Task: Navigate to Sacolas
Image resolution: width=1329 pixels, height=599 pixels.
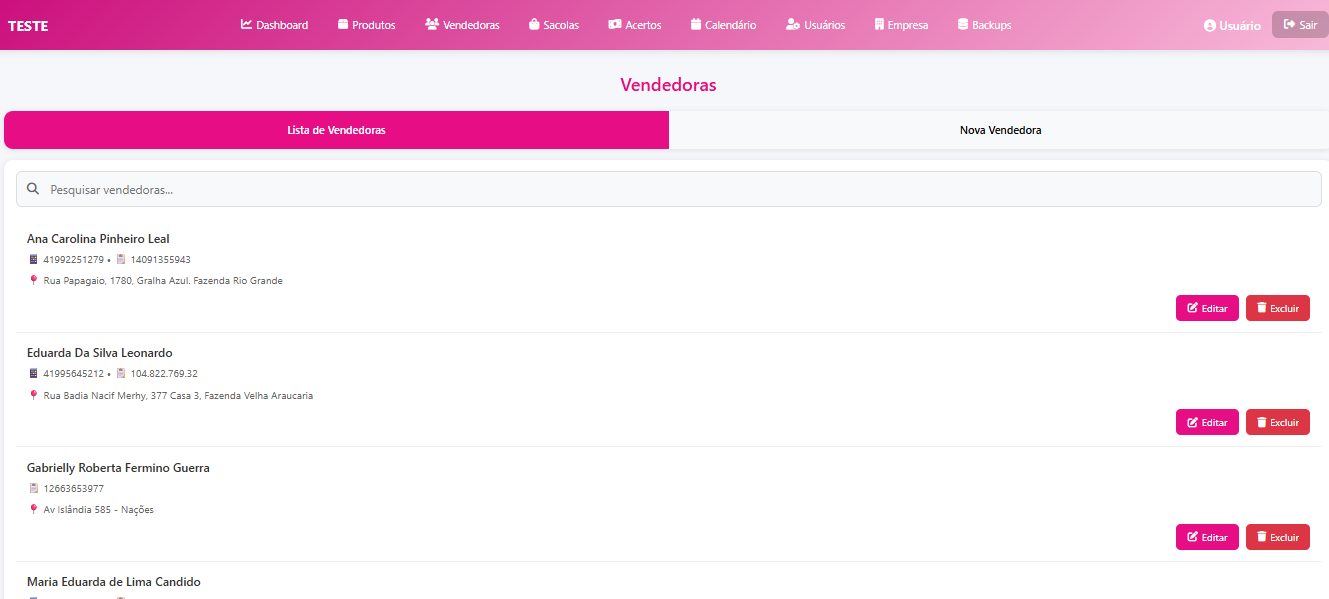Action: [554, 25]
